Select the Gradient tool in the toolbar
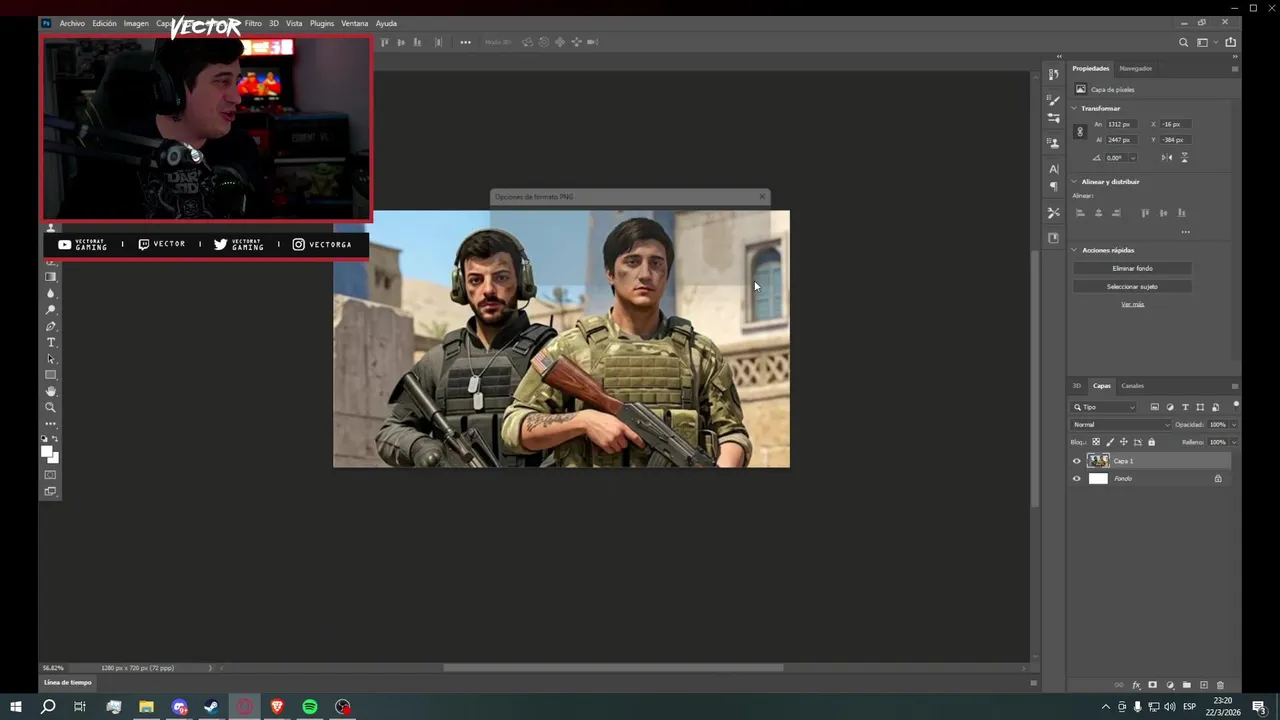 coord(51,277)
